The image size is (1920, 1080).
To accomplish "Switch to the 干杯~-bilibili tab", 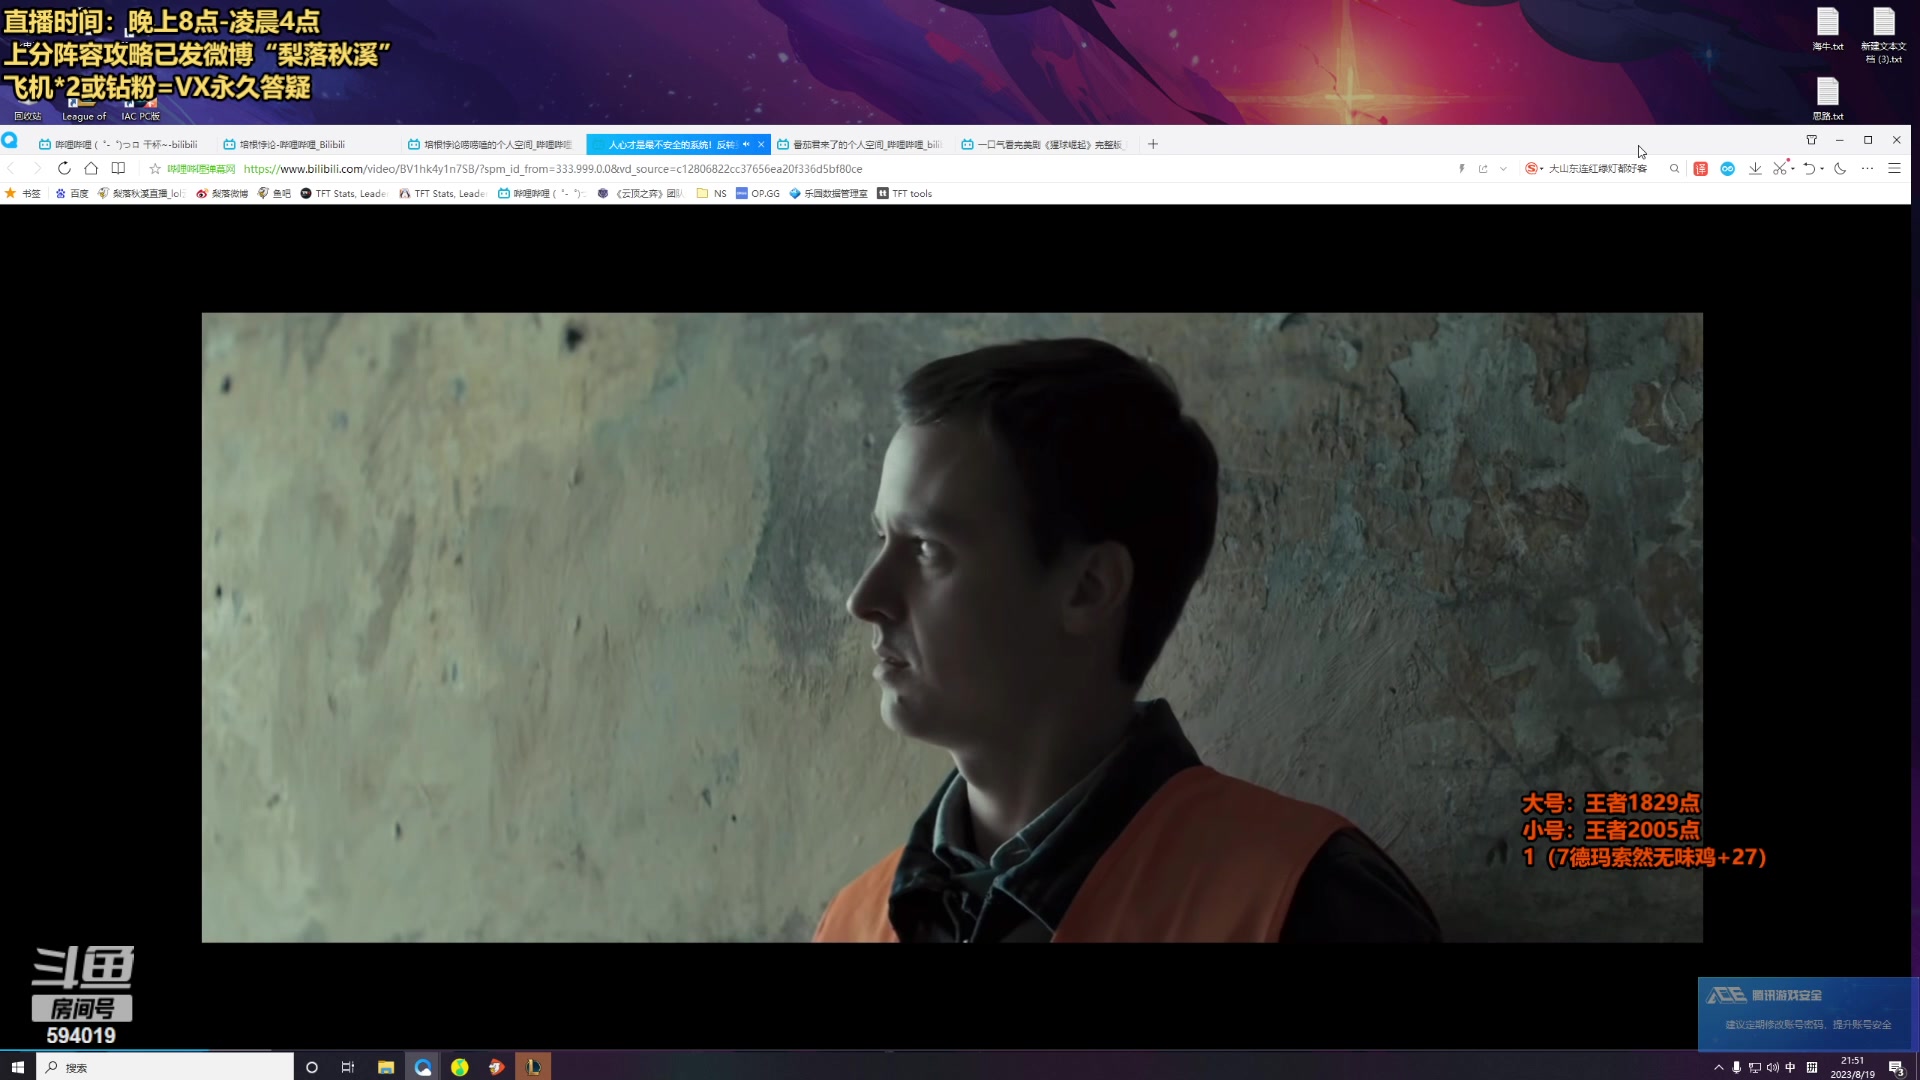I will pyautogui.click(x=125, y=144).
